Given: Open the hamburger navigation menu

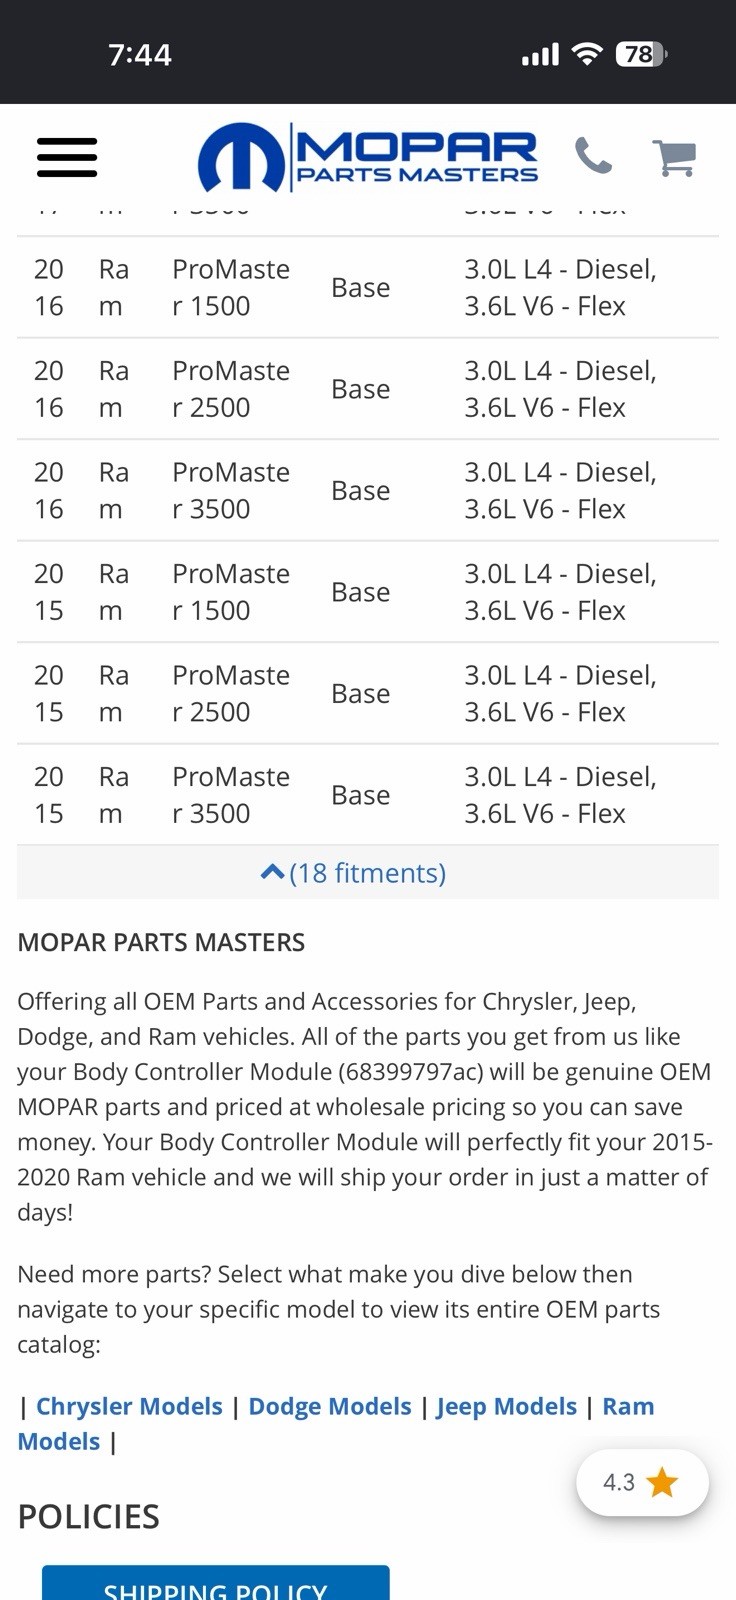Looking at the screenshot, I should click(67, 157).
